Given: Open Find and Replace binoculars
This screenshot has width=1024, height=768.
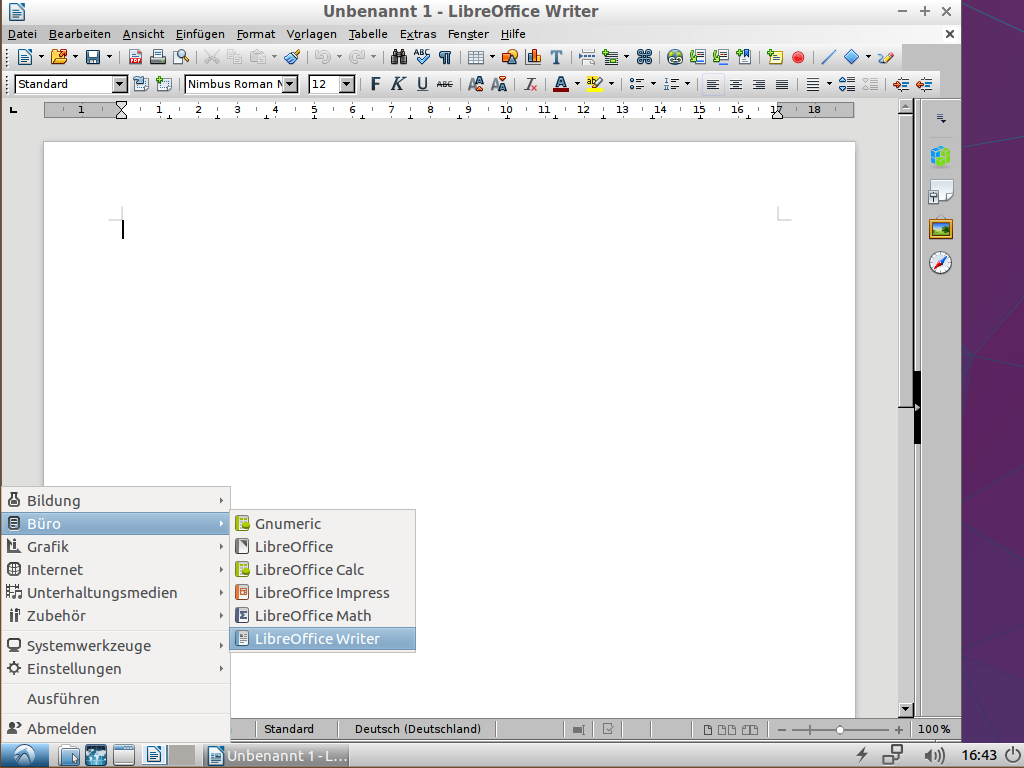Looking at the screenshot, I should pos(398,57).
